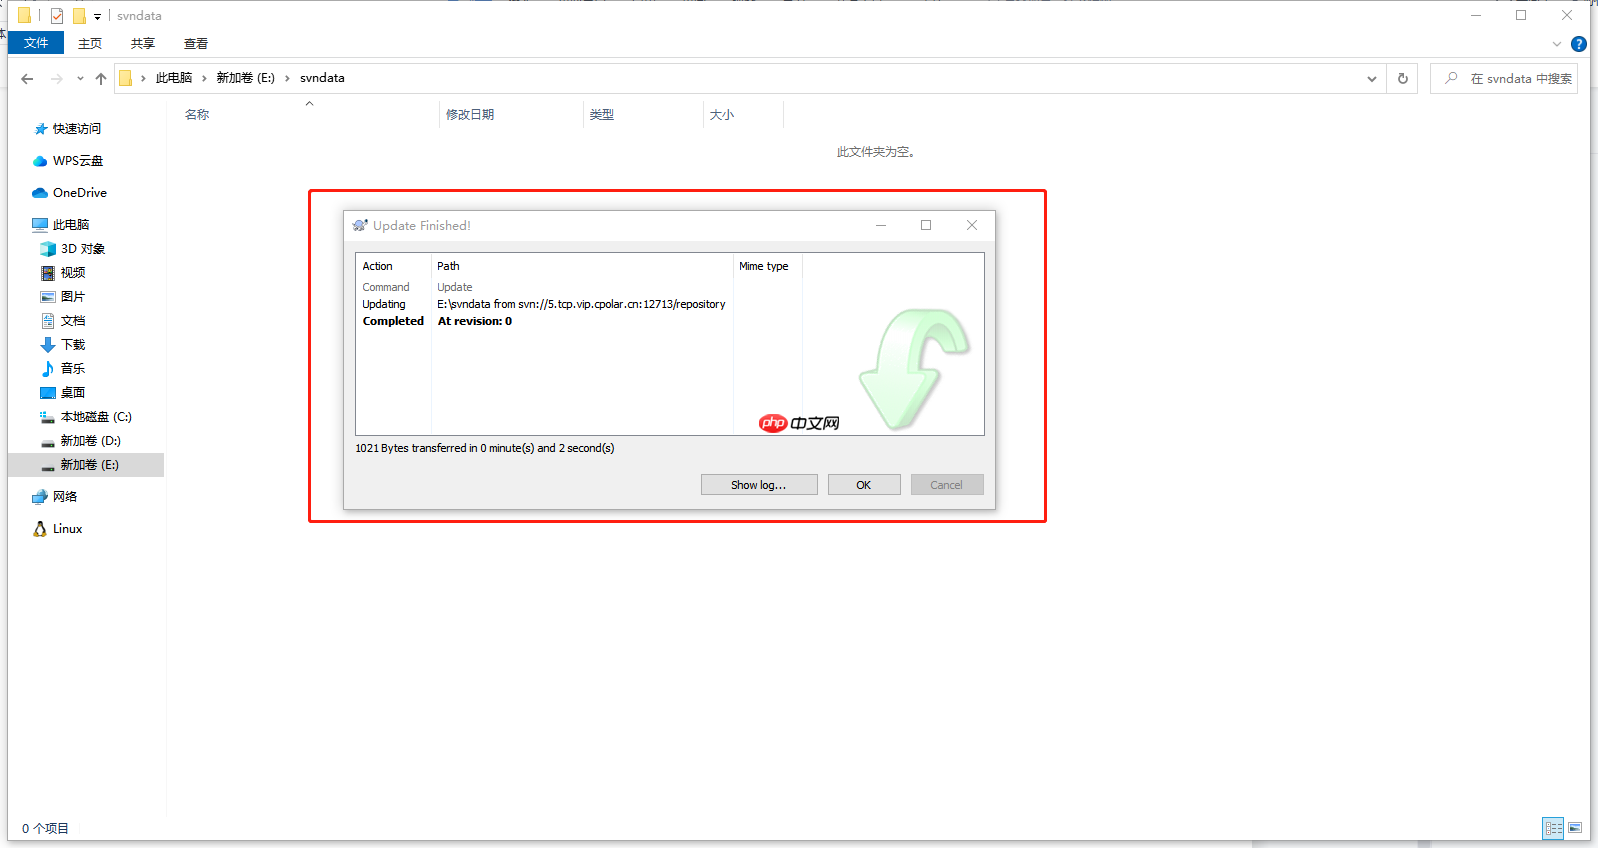Click the Quick Access star icon

(40, 129)
